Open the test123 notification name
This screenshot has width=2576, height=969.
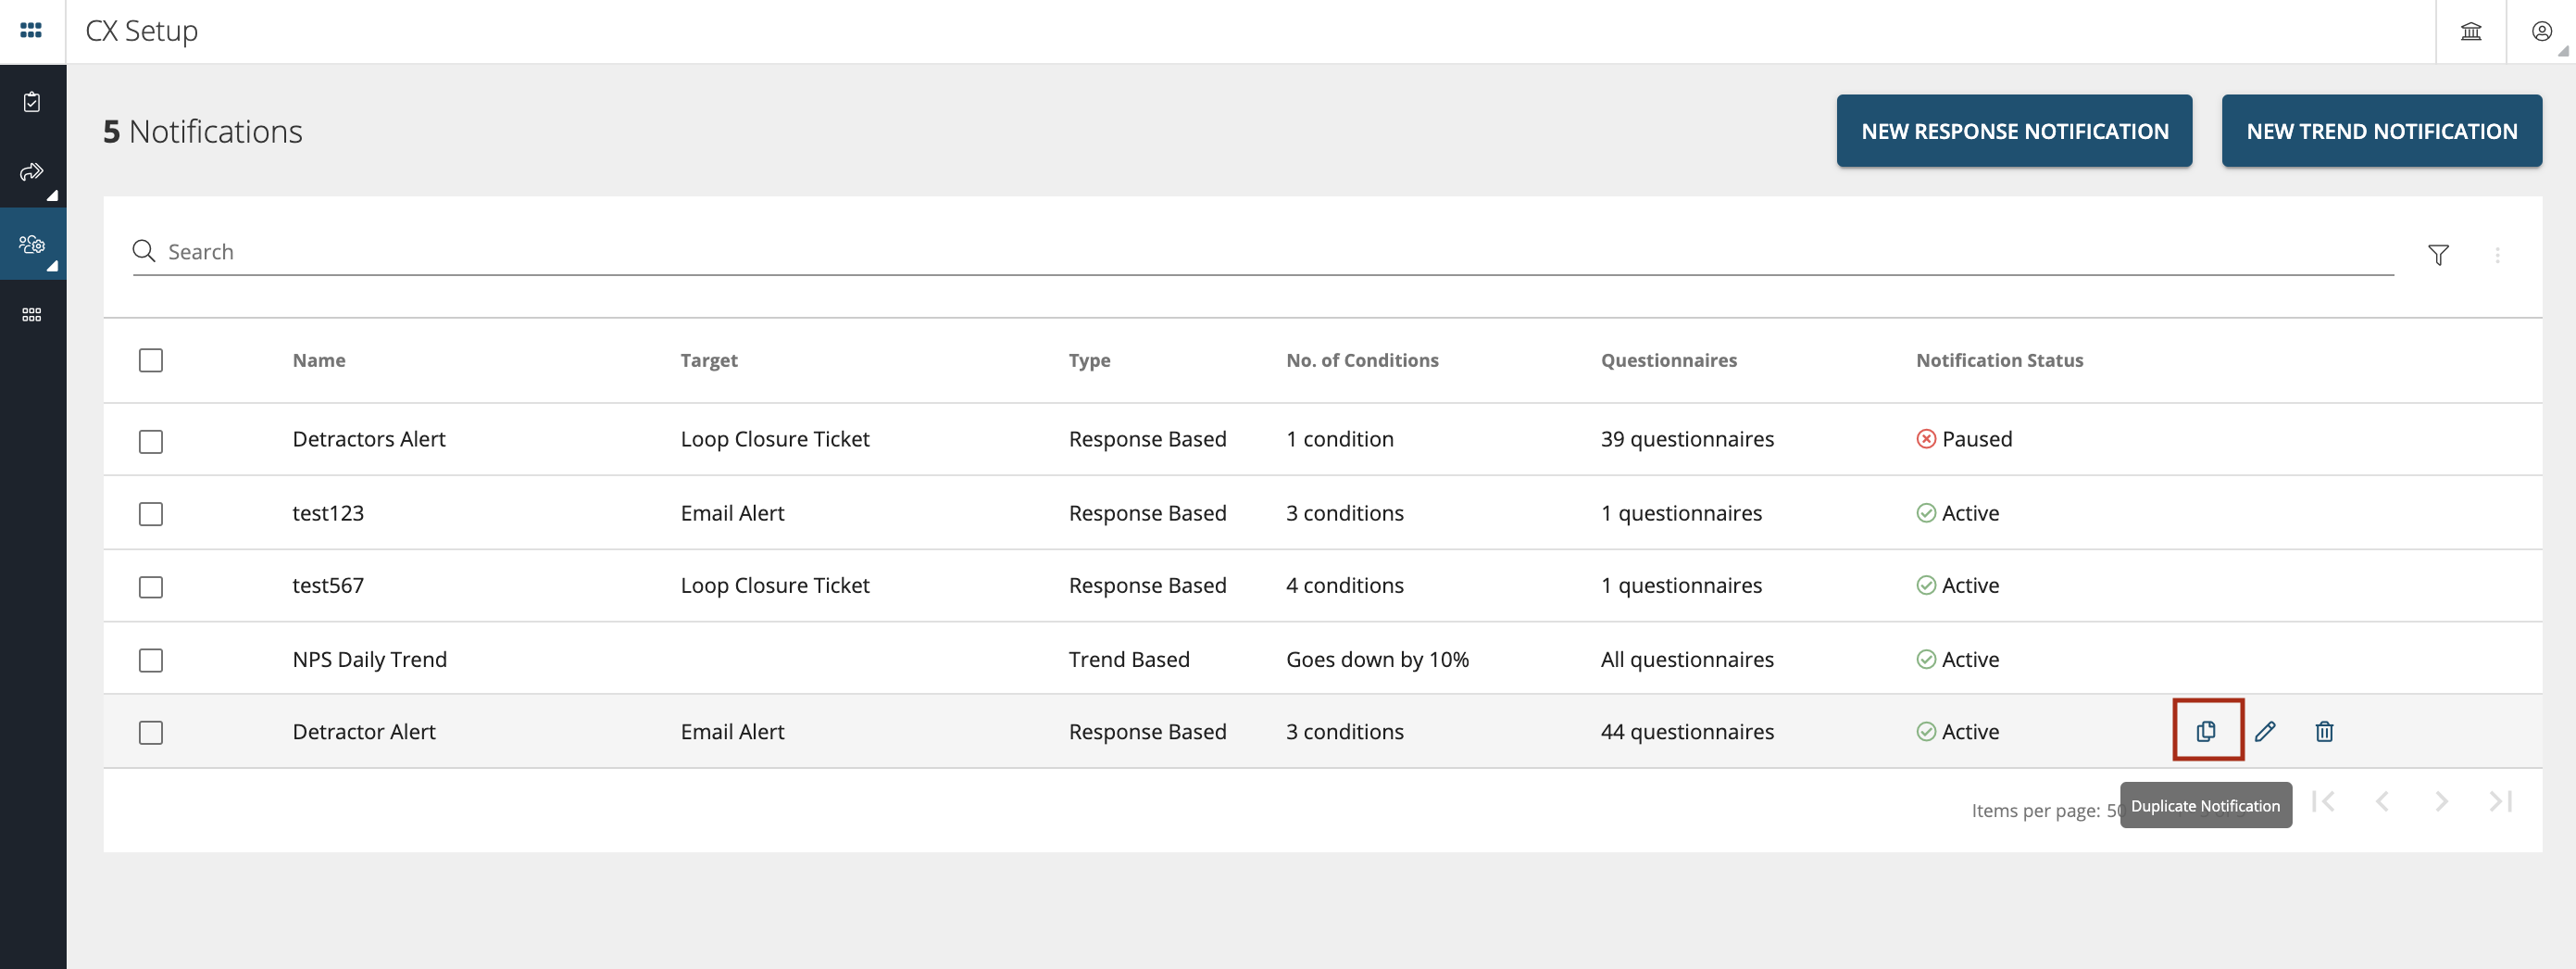(x=328, y=513)
